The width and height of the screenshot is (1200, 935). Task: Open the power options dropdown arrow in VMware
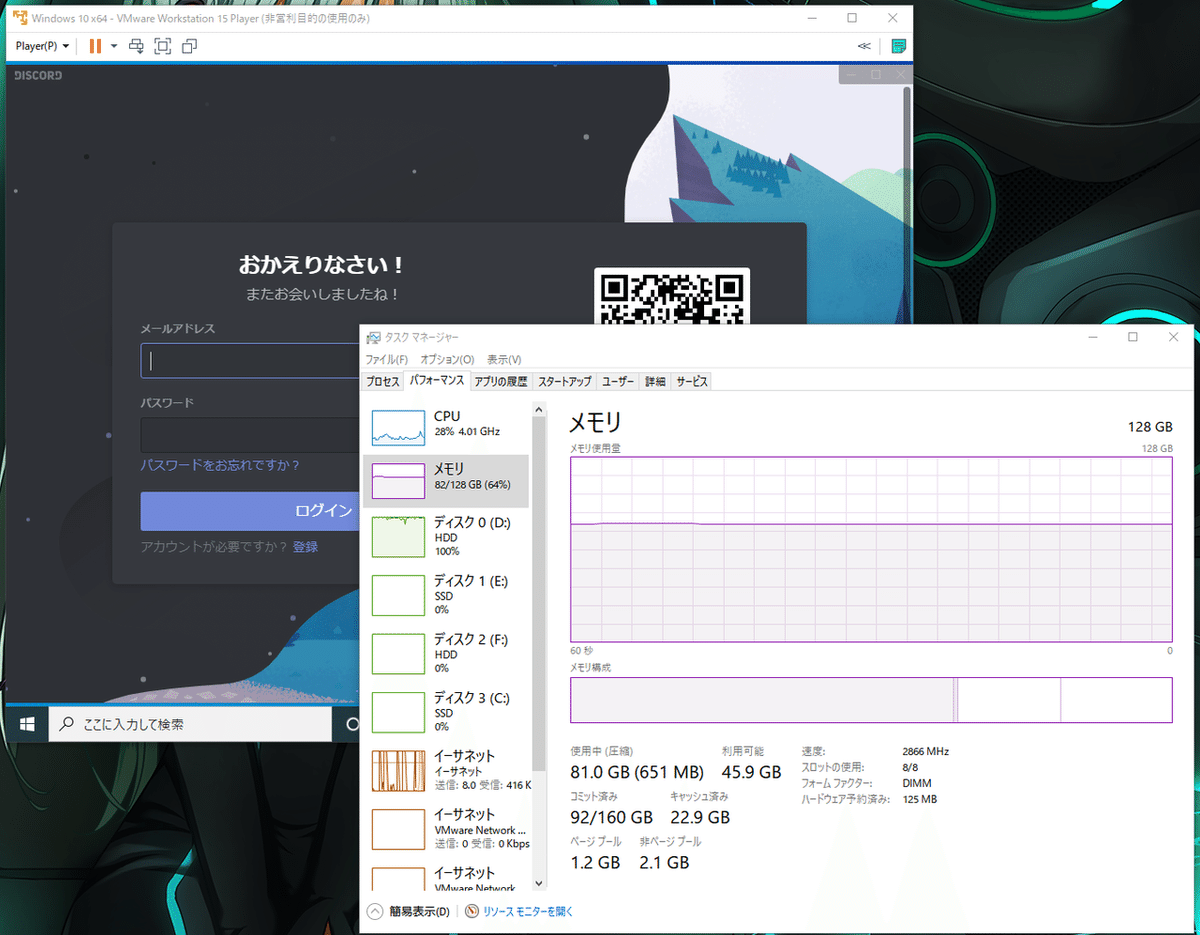[113, 46]
